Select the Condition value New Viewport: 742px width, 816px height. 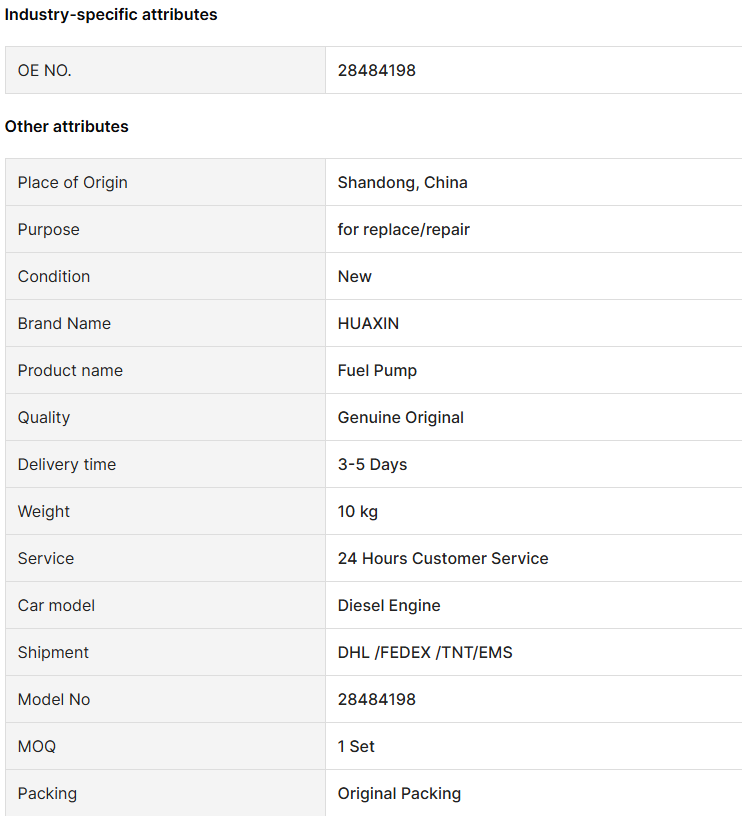354,276
